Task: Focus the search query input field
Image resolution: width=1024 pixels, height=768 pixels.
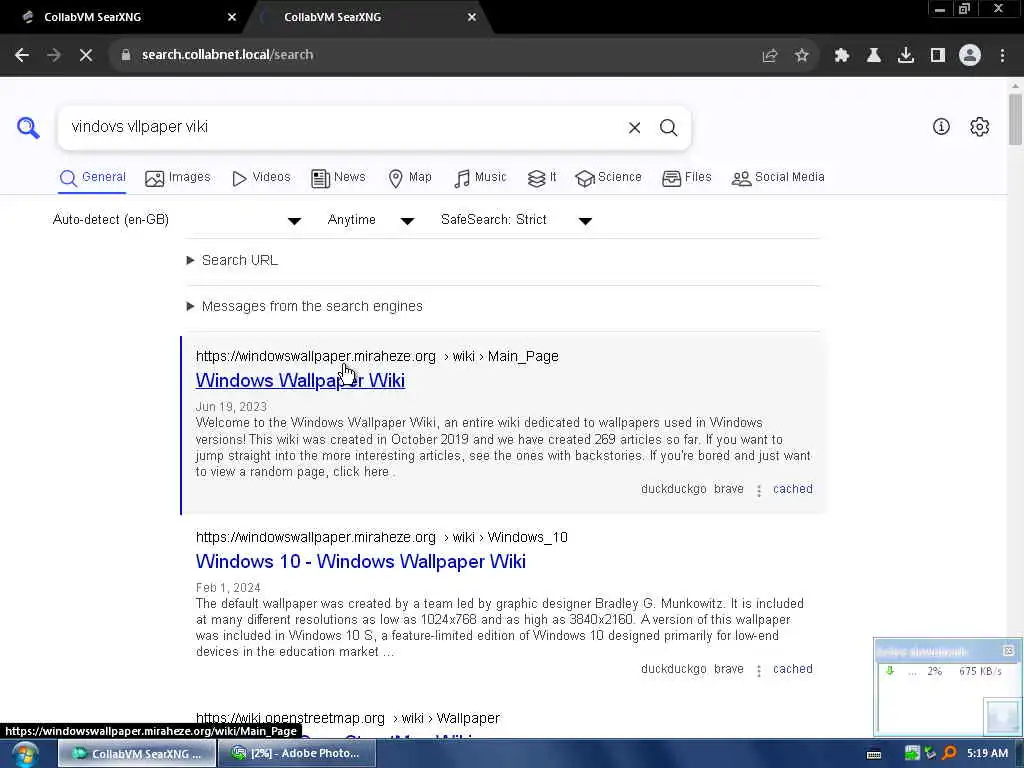Action: [344, 127]
